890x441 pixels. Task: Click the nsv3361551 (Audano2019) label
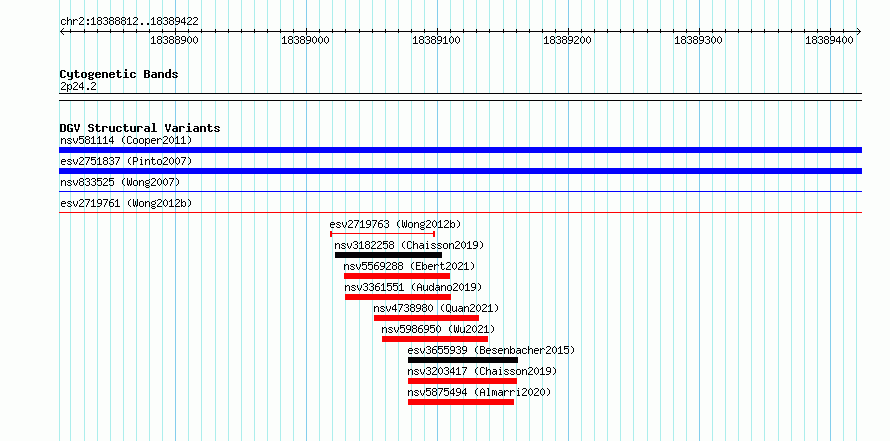413,287
